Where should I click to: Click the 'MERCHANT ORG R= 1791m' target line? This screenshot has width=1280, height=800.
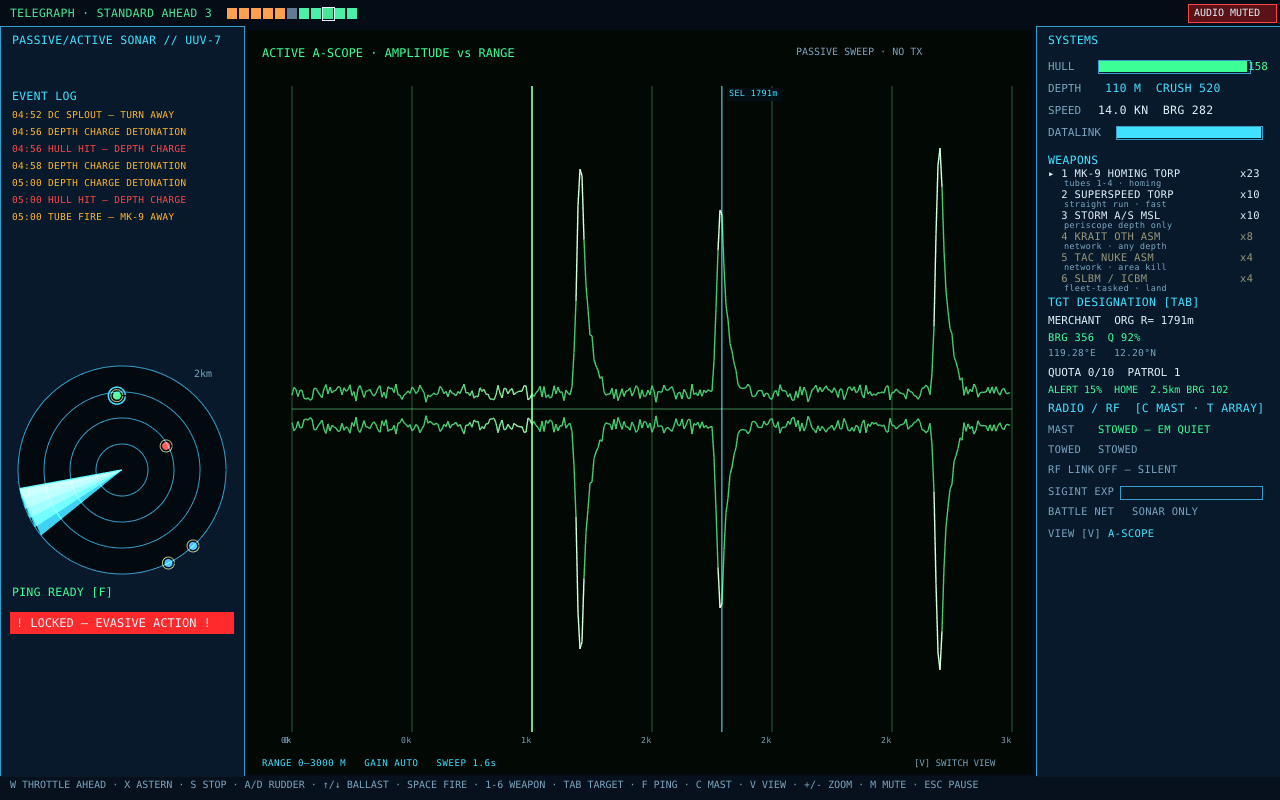click(x=1121, y=321)
